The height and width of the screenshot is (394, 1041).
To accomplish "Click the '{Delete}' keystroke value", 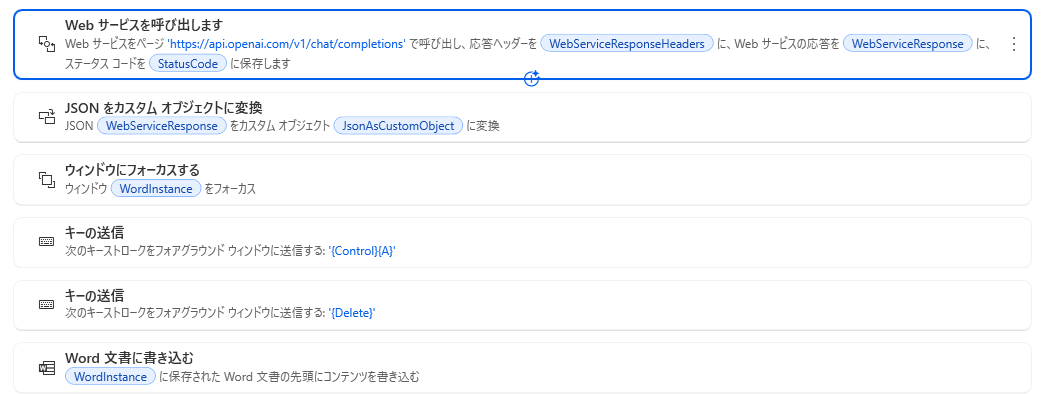I will (x=353, y=314).
